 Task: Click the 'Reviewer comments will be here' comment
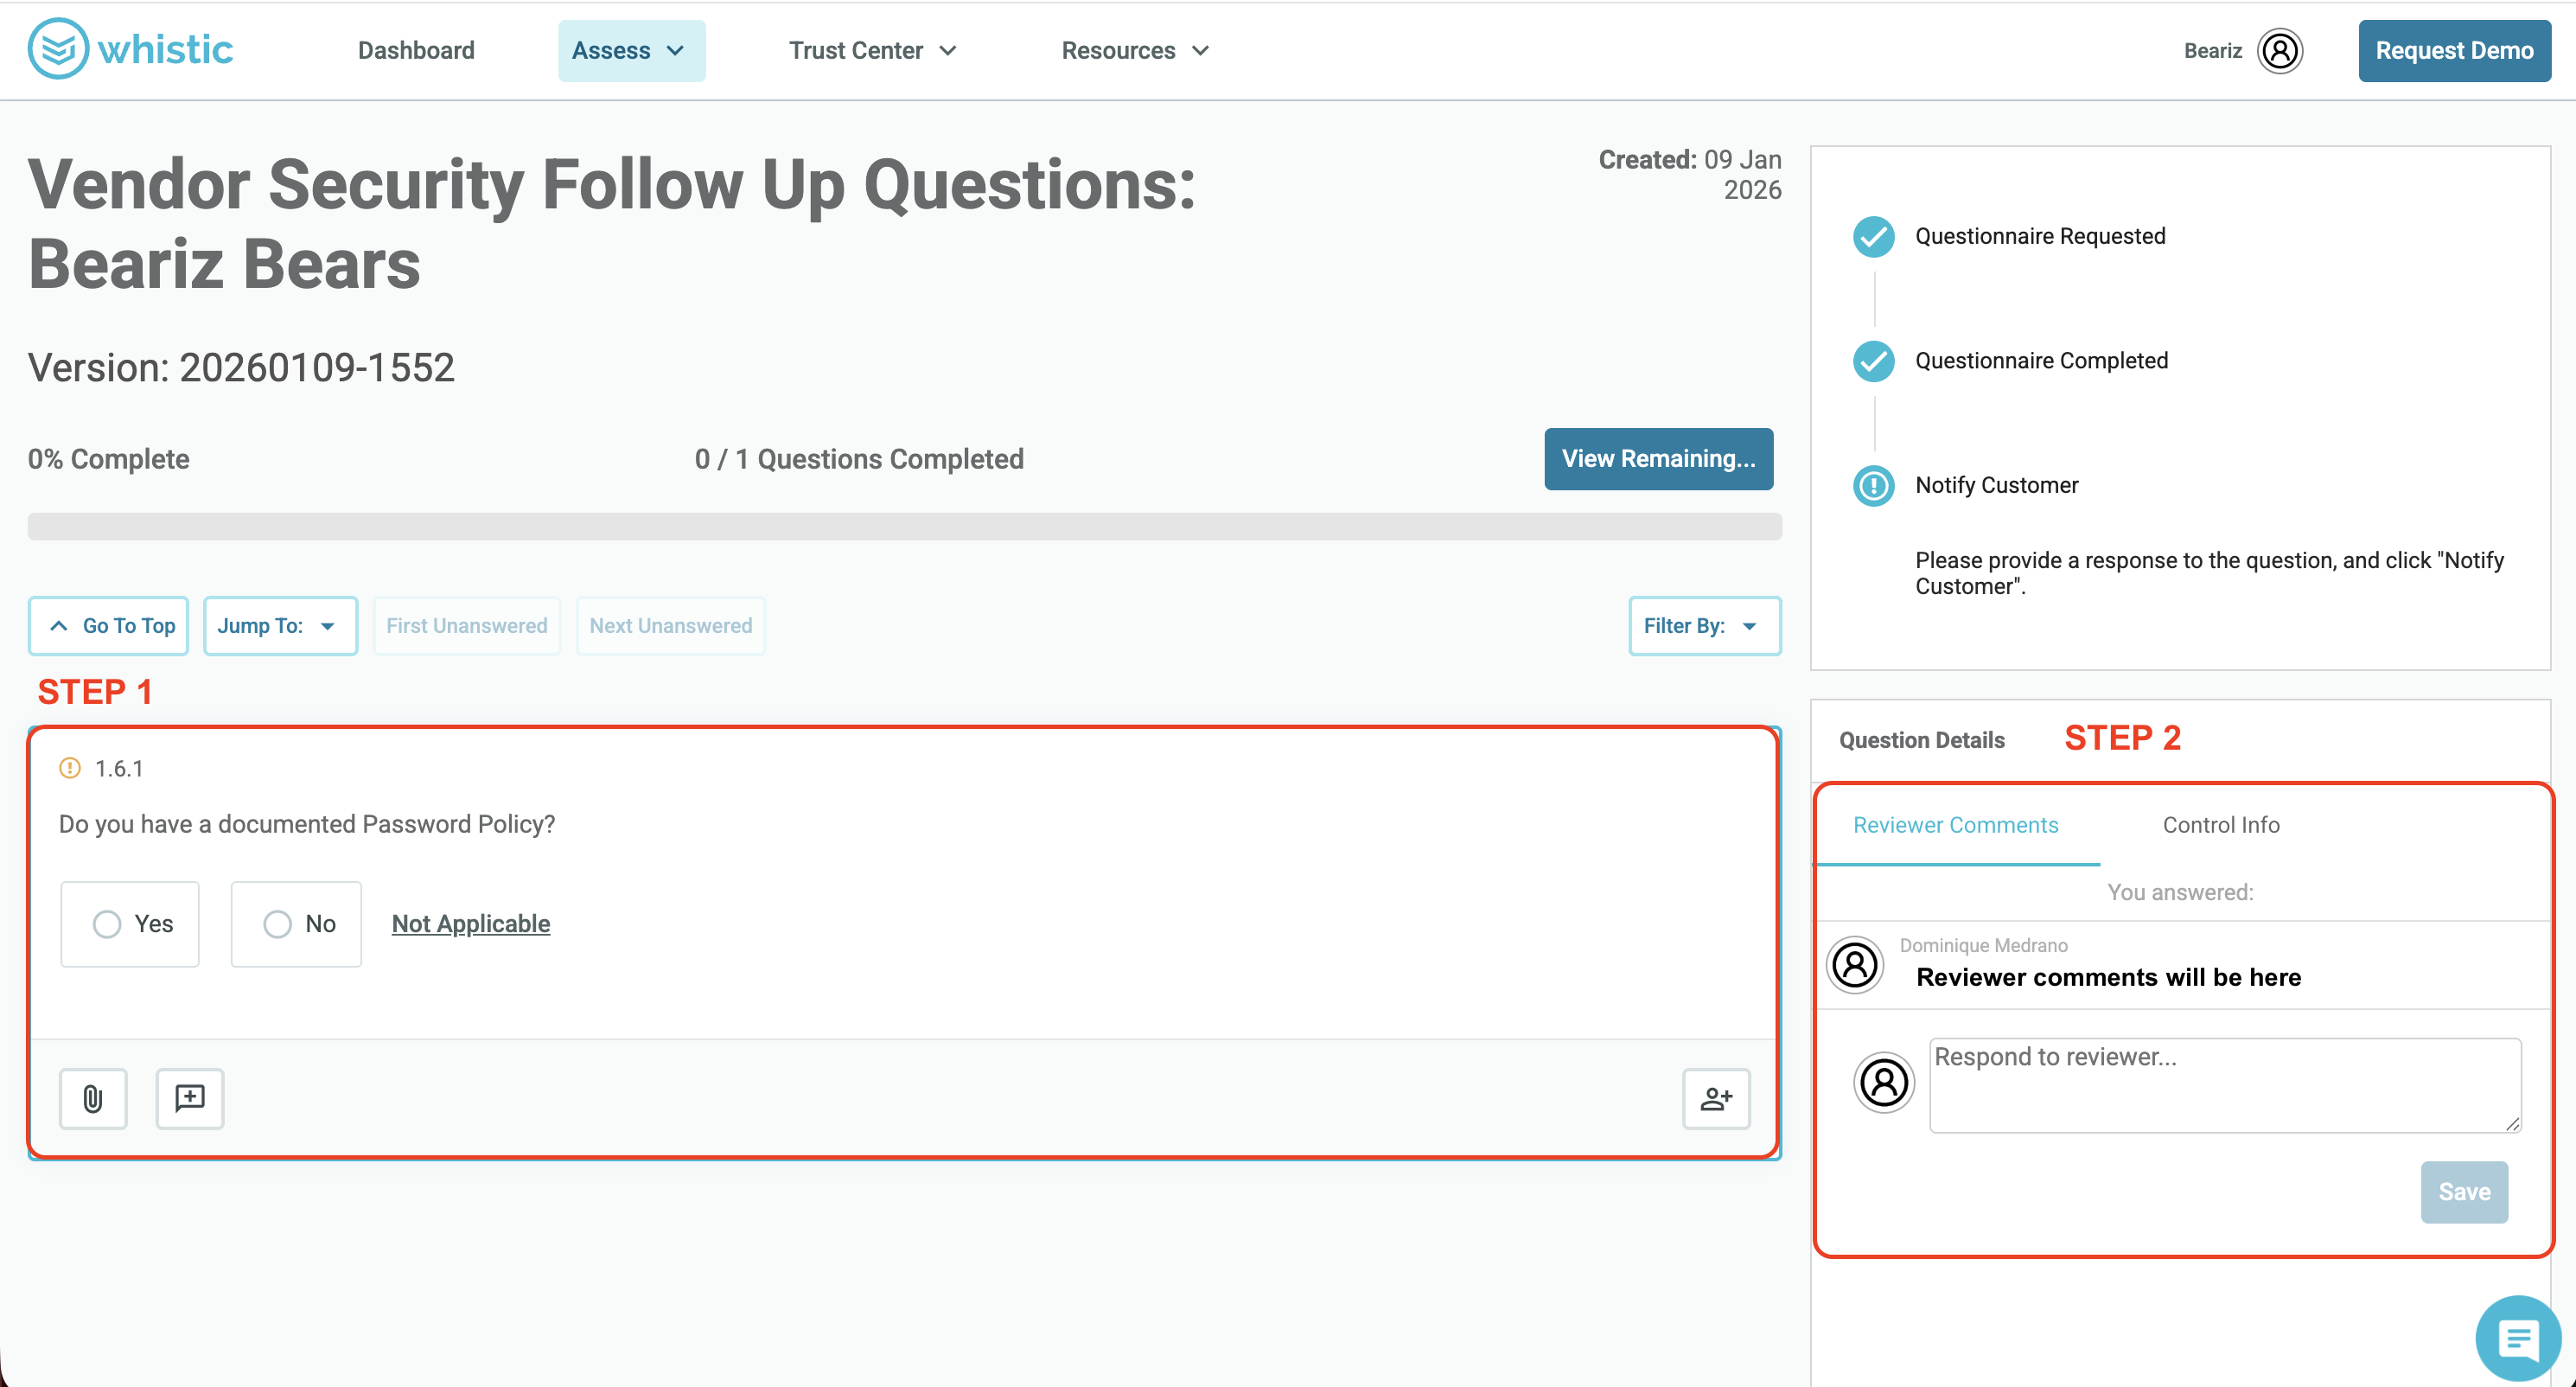2108,977
